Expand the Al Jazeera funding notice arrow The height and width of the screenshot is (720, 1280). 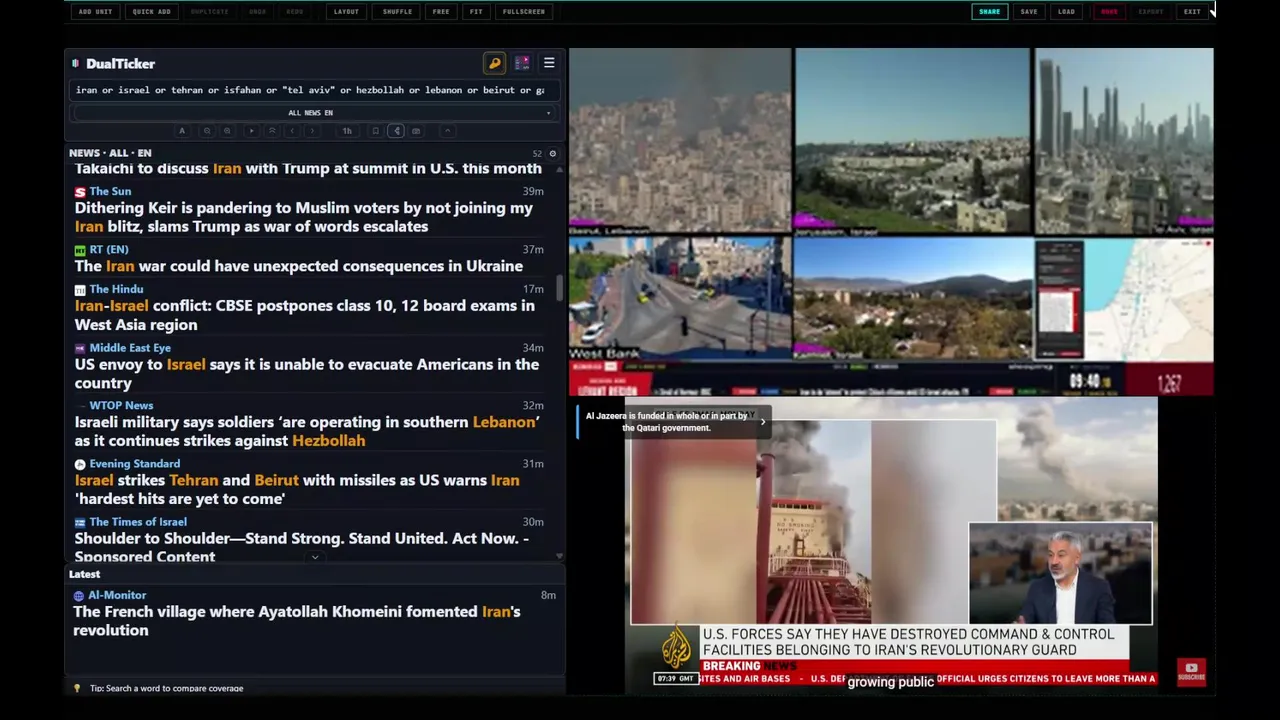click(x=762, y=422)
